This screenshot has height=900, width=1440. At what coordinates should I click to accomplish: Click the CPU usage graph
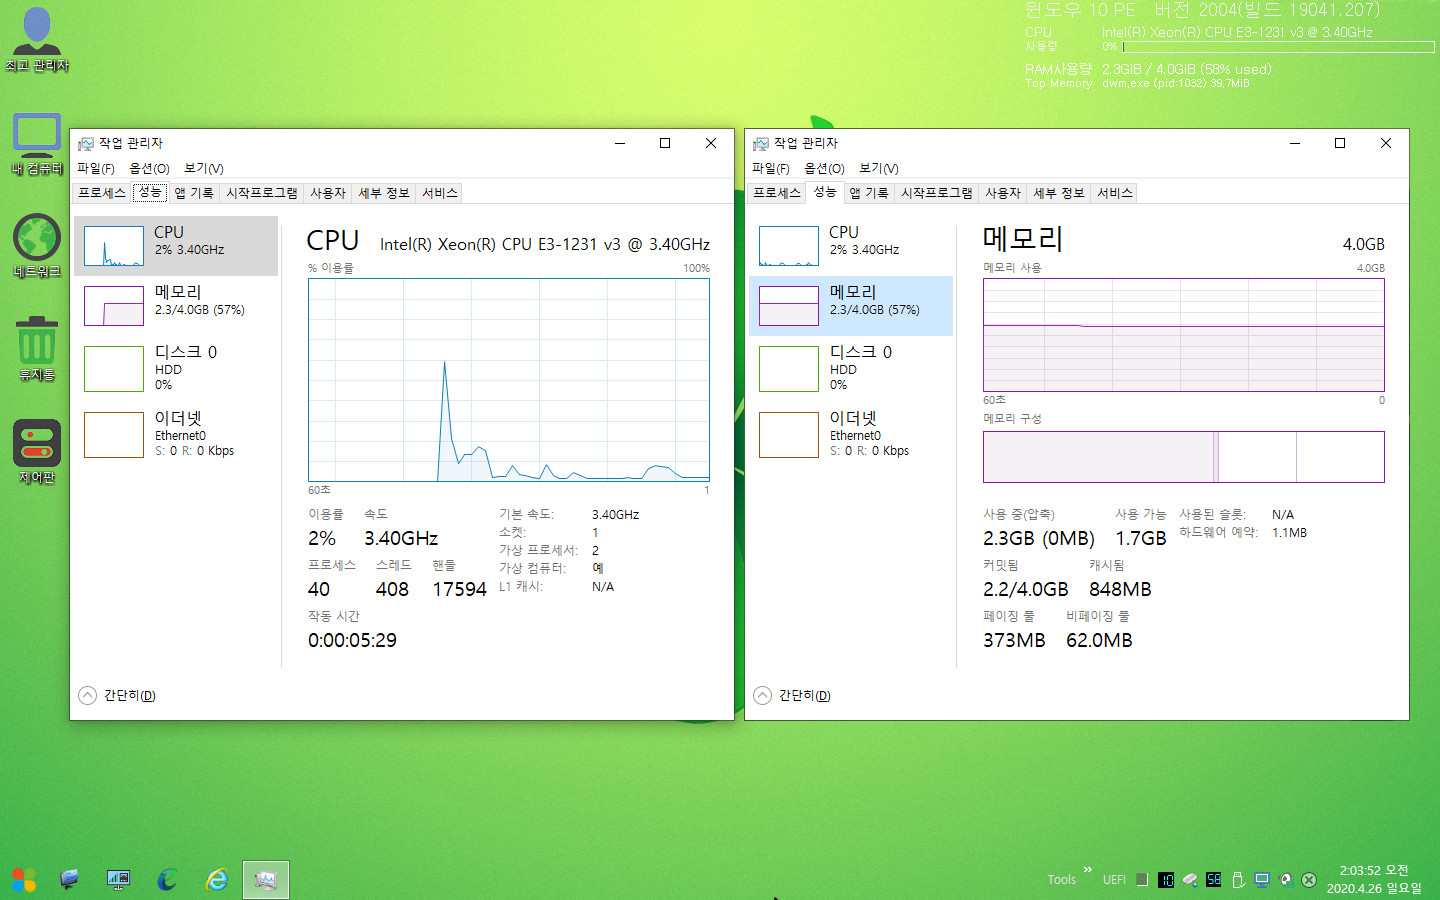(x=509, y=380)
